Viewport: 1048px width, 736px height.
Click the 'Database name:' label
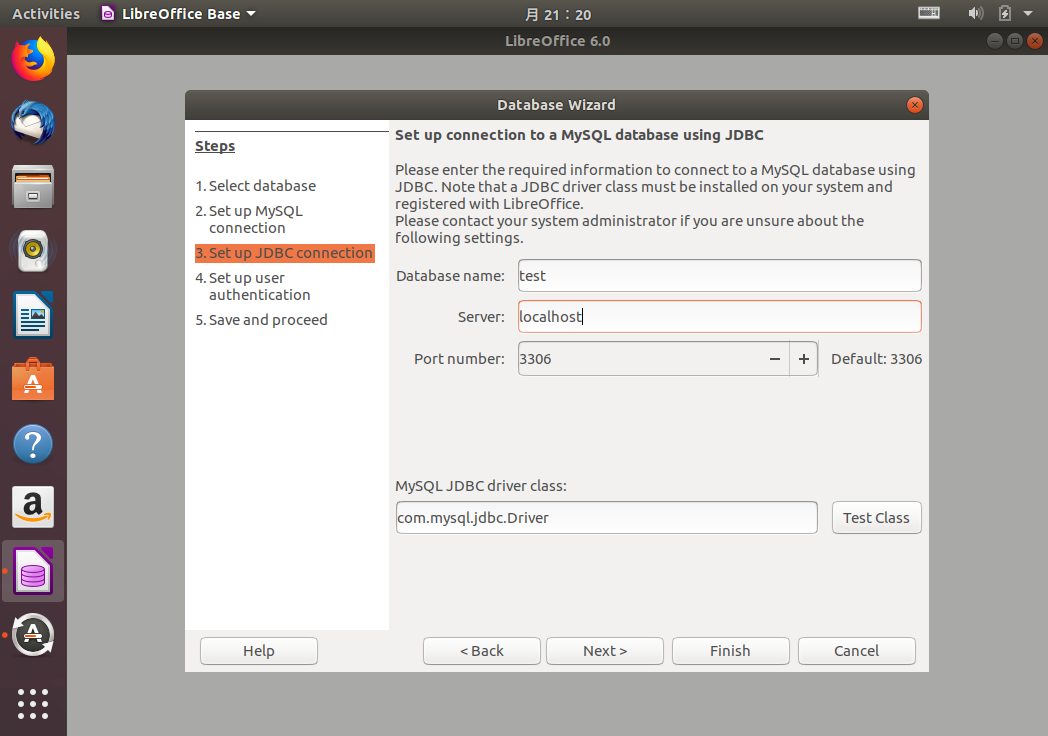pos(450,276)
